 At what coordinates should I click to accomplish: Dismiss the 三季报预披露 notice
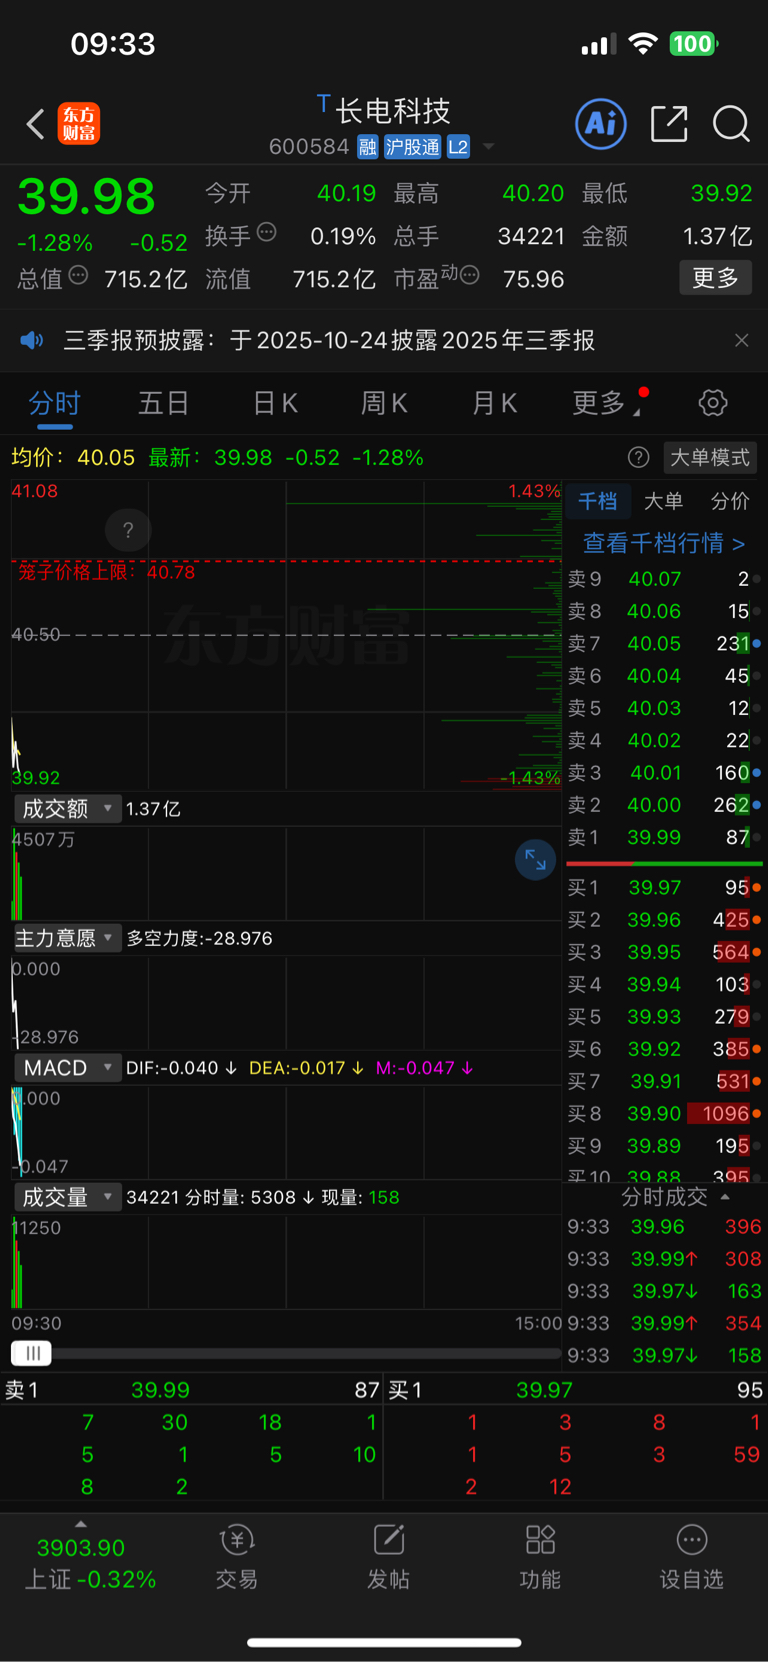pyautogui.click(x=741, y=340)
